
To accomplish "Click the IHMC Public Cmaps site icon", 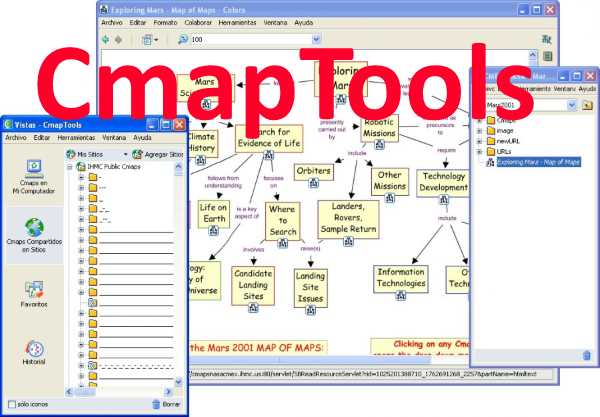I will click(x=81, y=167).
